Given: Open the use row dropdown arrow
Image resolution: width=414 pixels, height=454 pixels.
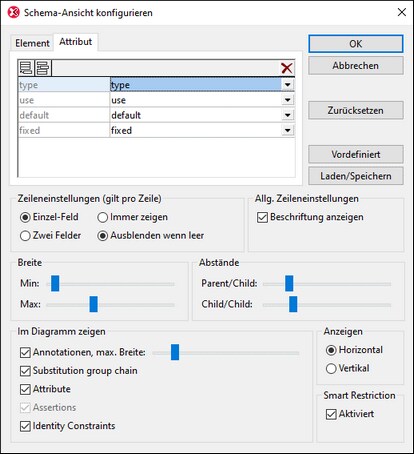Looking at the screenshot, I should pyautogui.click(x=288, y=100).
